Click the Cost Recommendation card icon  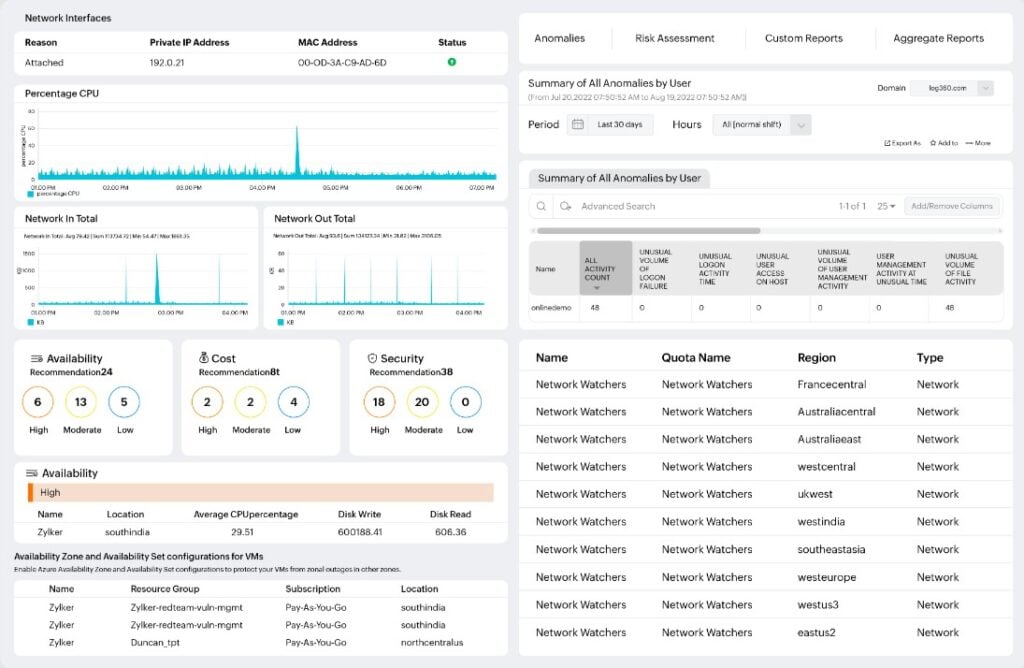pyautogui.click(x=204, y=358)
